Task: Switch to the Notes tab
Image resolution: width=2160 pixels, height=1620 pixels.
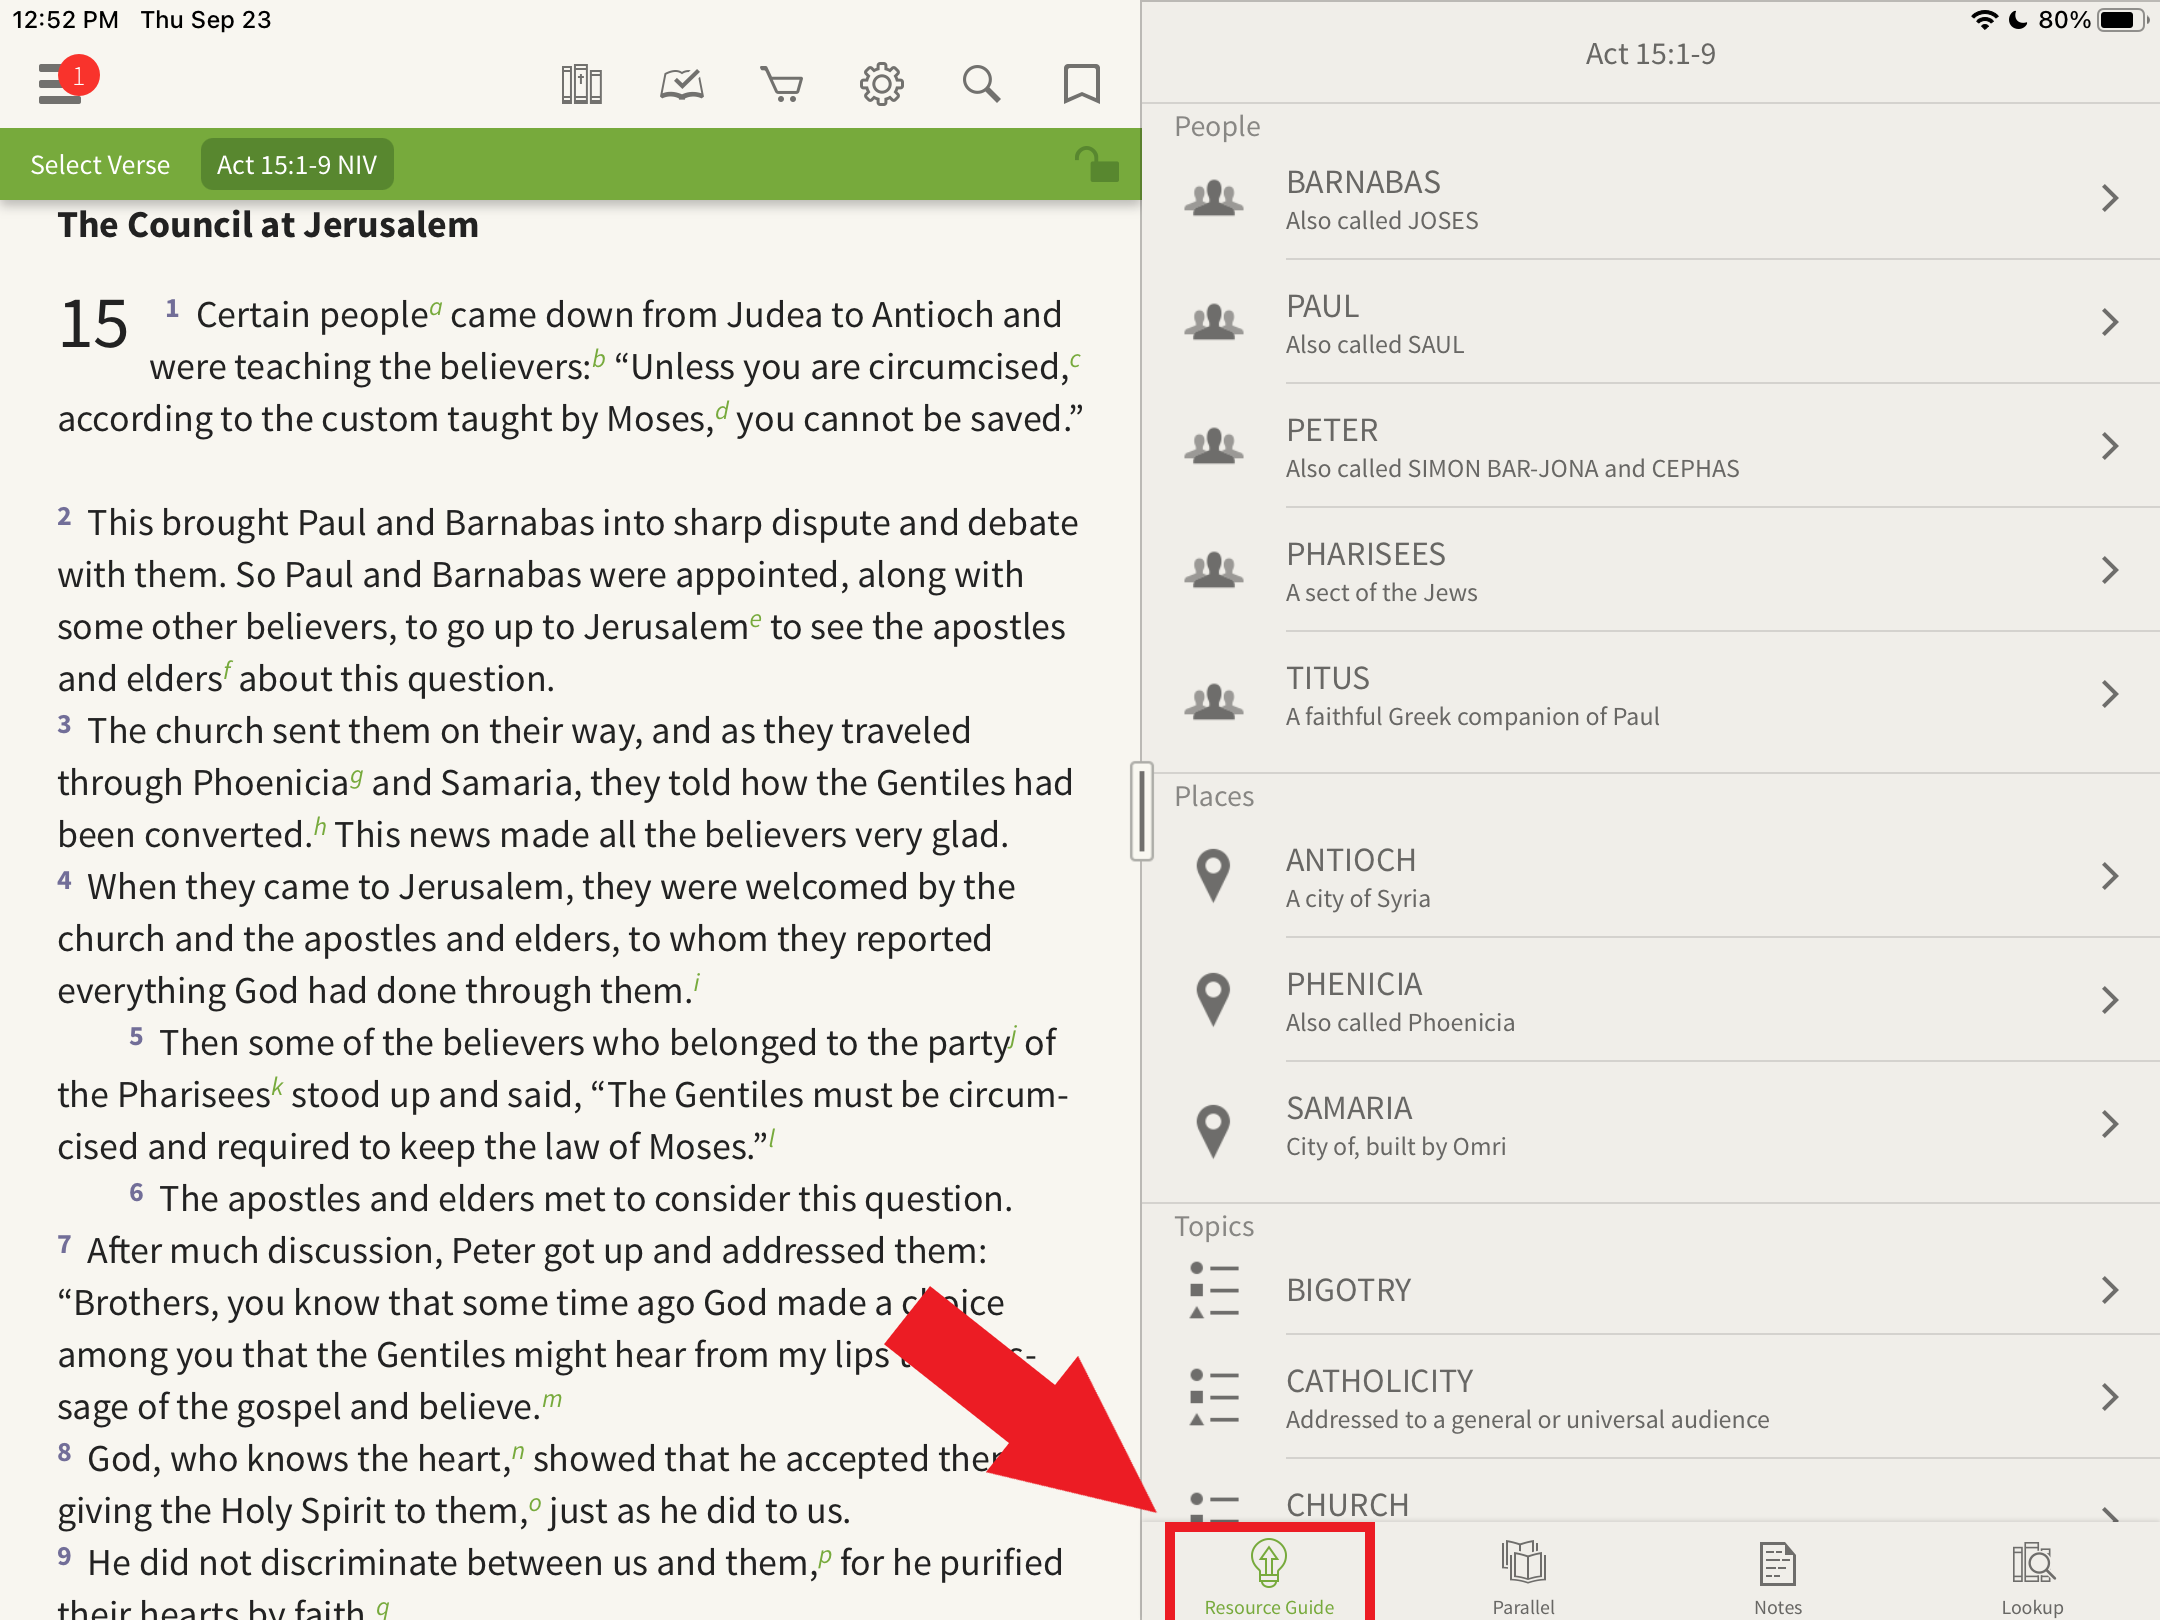Action: 1778,1578
